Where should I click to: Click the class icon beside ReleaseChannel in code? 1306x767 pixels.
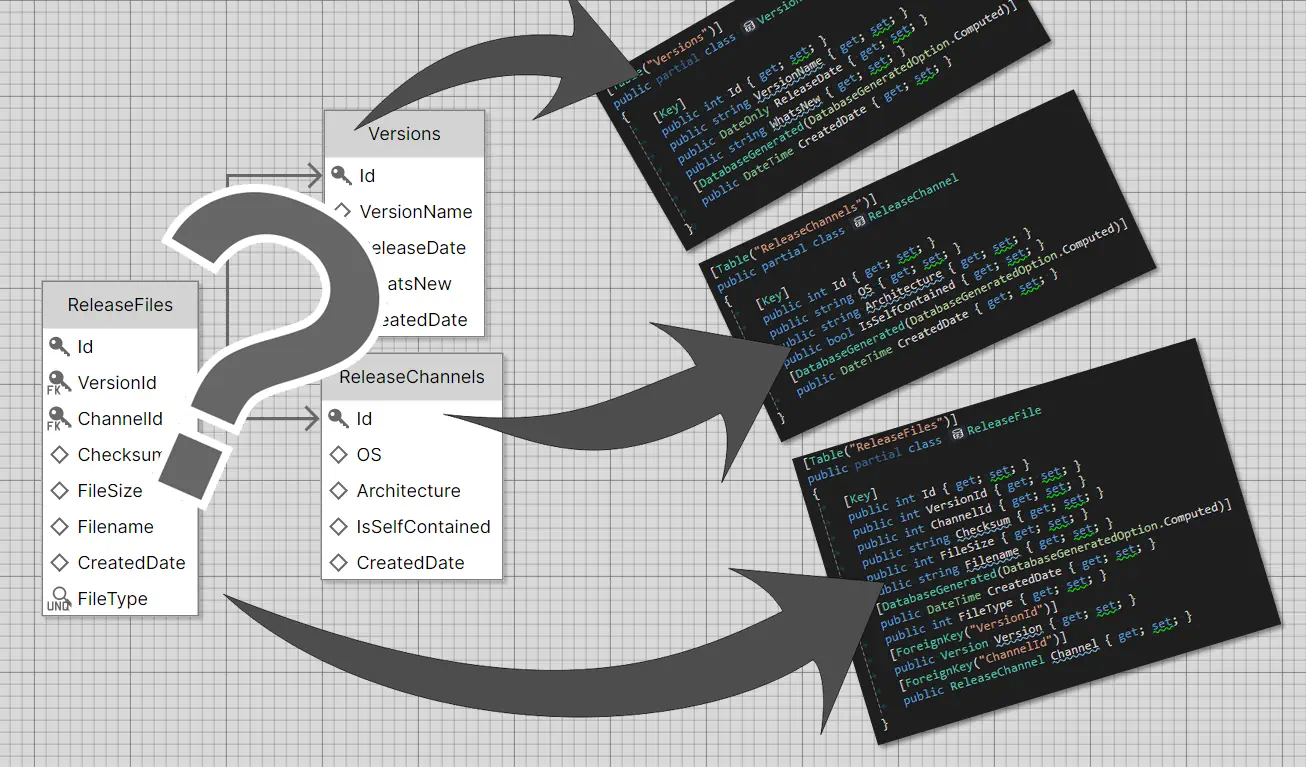(x=857, y=213)
